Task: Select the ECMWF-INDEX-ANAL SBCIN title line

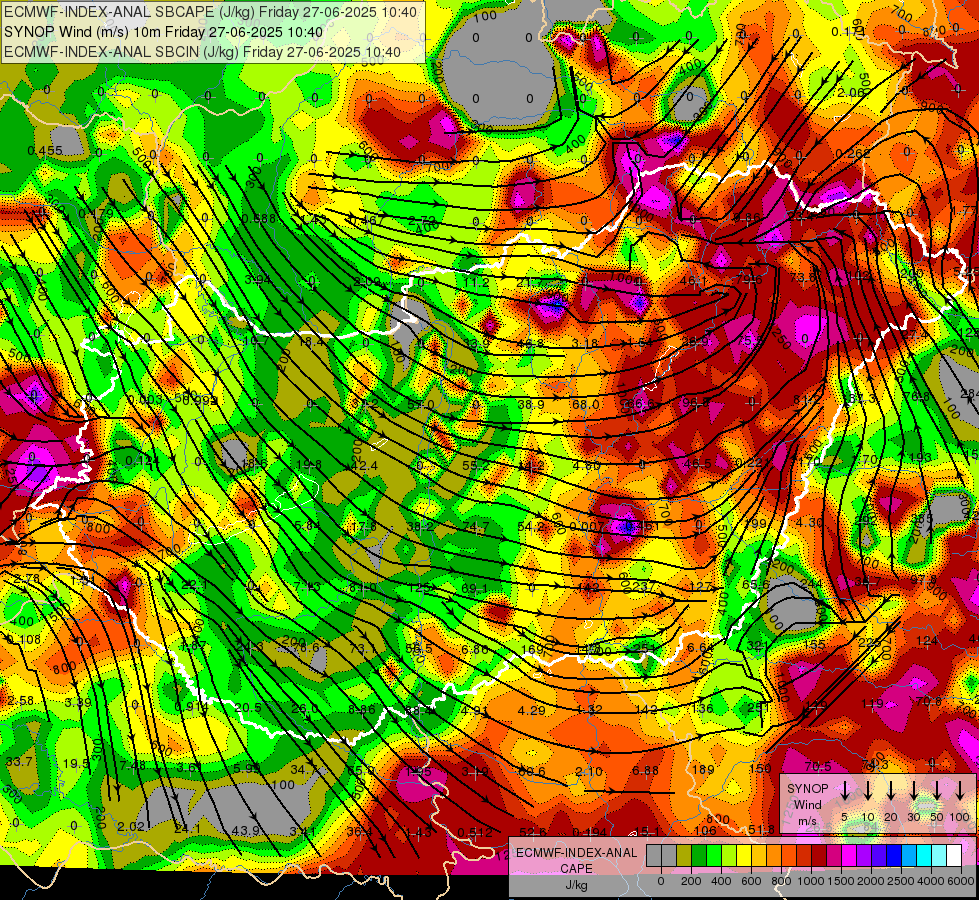Action: click(202, 52)
